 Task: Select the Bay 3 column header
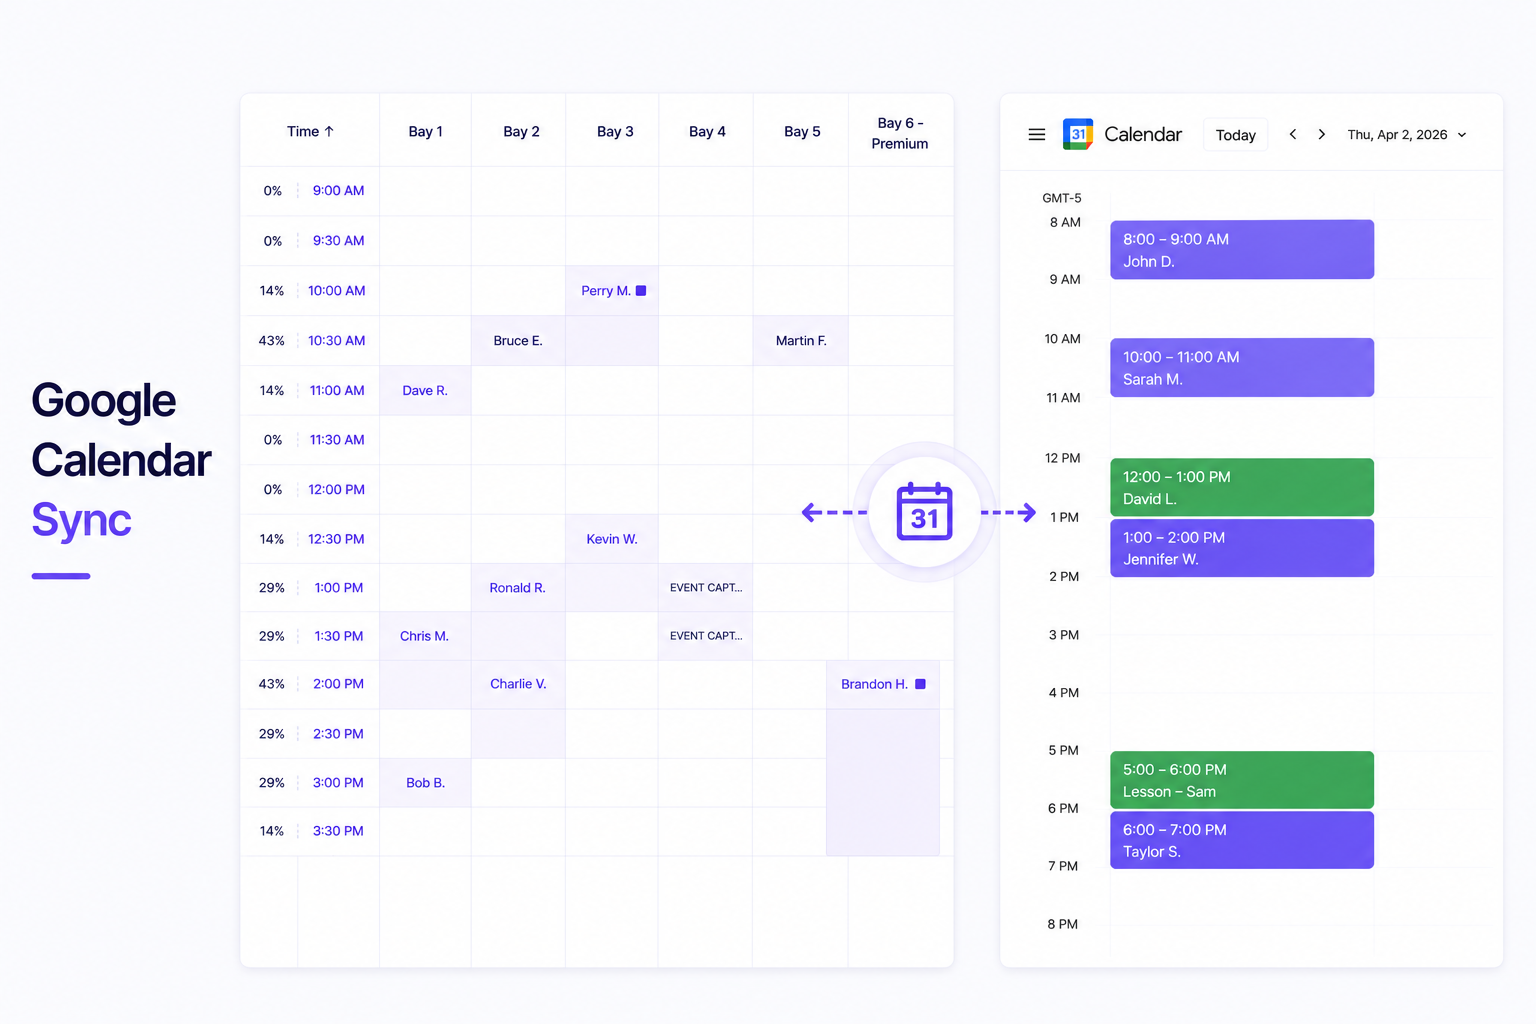click(x=615, y=131)
